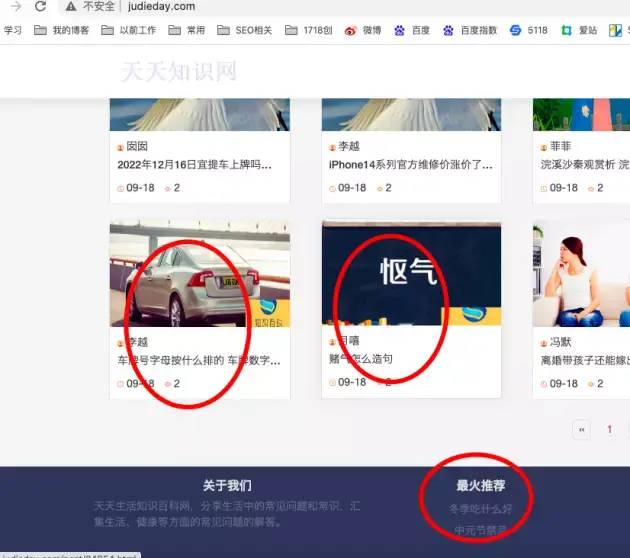Viewport: 630px width, 558px height.
Task: Click the 关于我们 footer heading
Action: tap(227, 485)
